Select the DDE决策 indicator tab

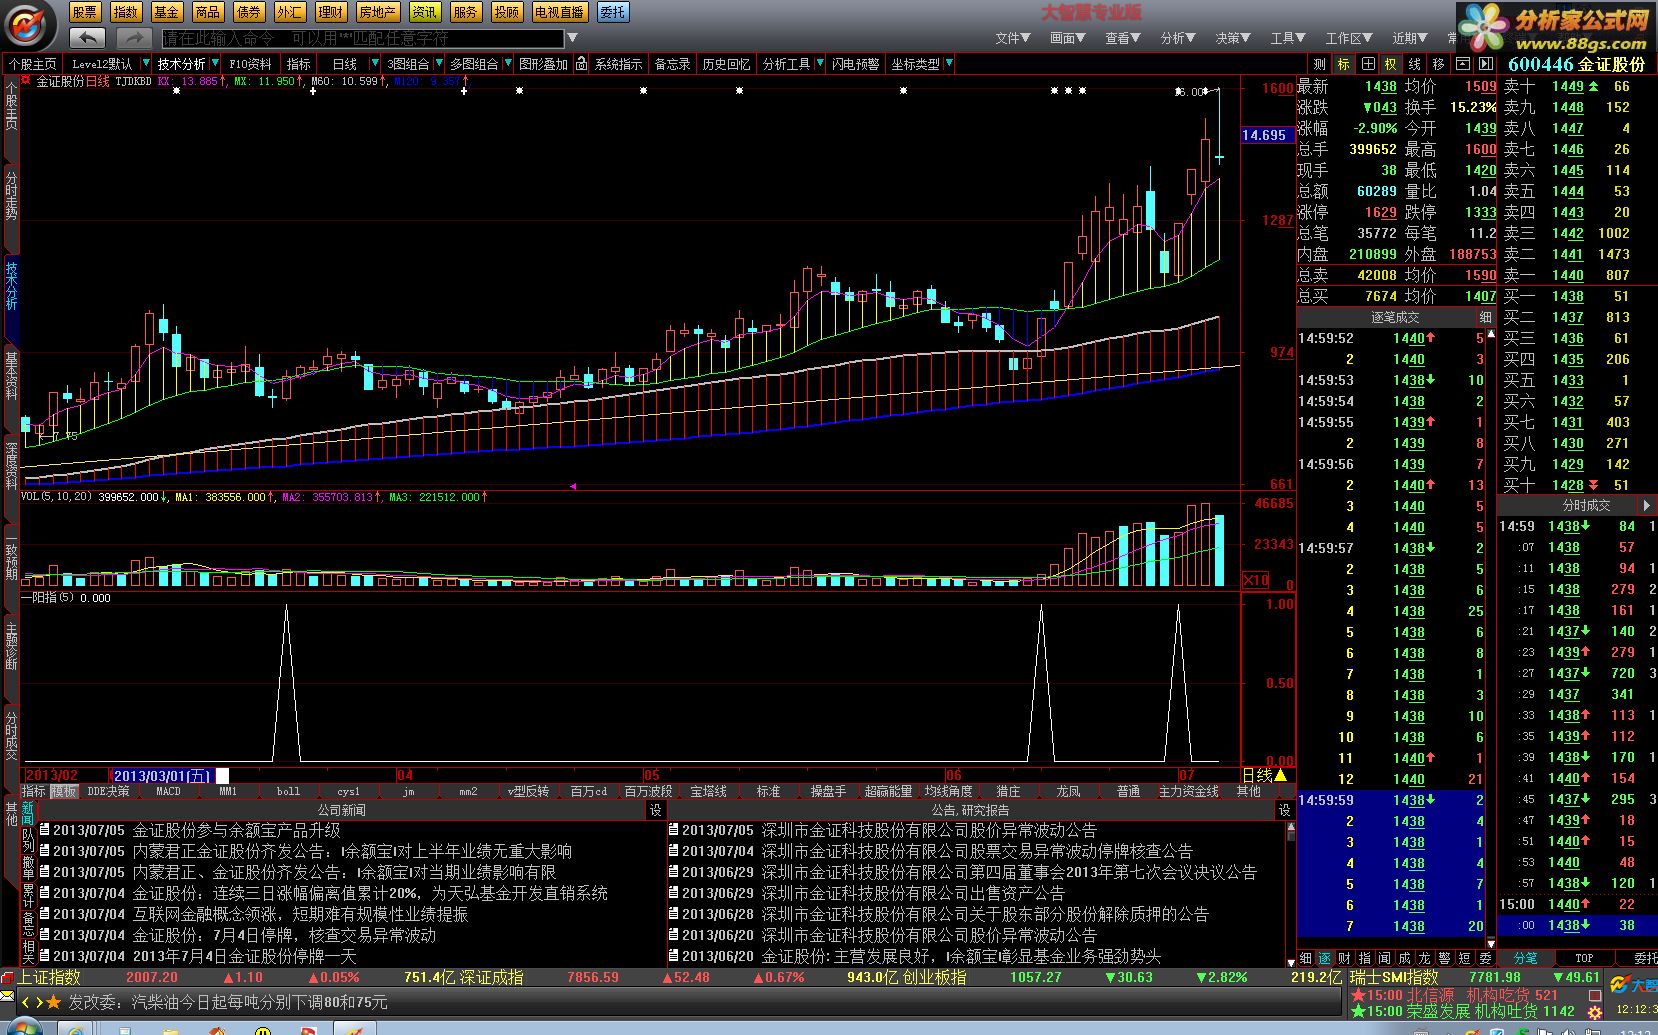[108, 791]
